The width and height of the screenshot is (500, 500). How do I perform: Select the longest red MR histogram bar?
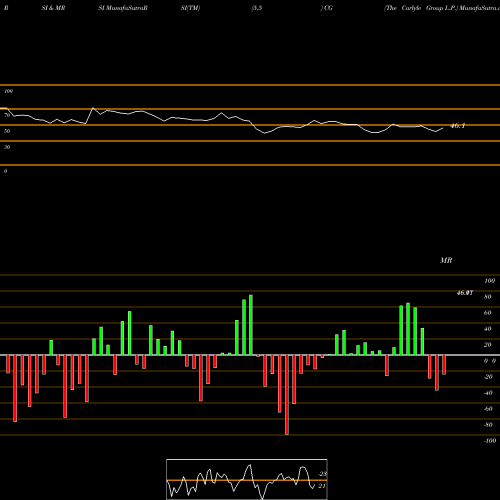(x=287, y=395)
